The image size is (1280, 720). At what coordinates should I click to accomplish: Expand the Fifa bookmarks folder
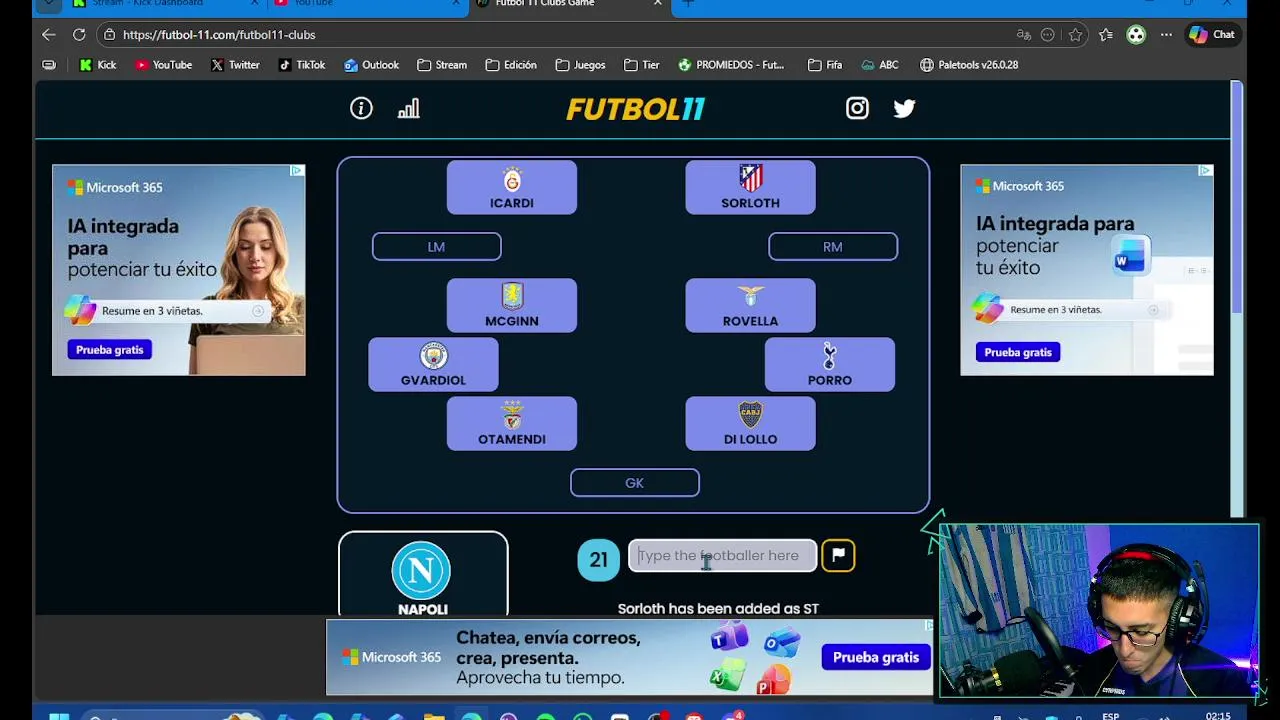[824, 65]
